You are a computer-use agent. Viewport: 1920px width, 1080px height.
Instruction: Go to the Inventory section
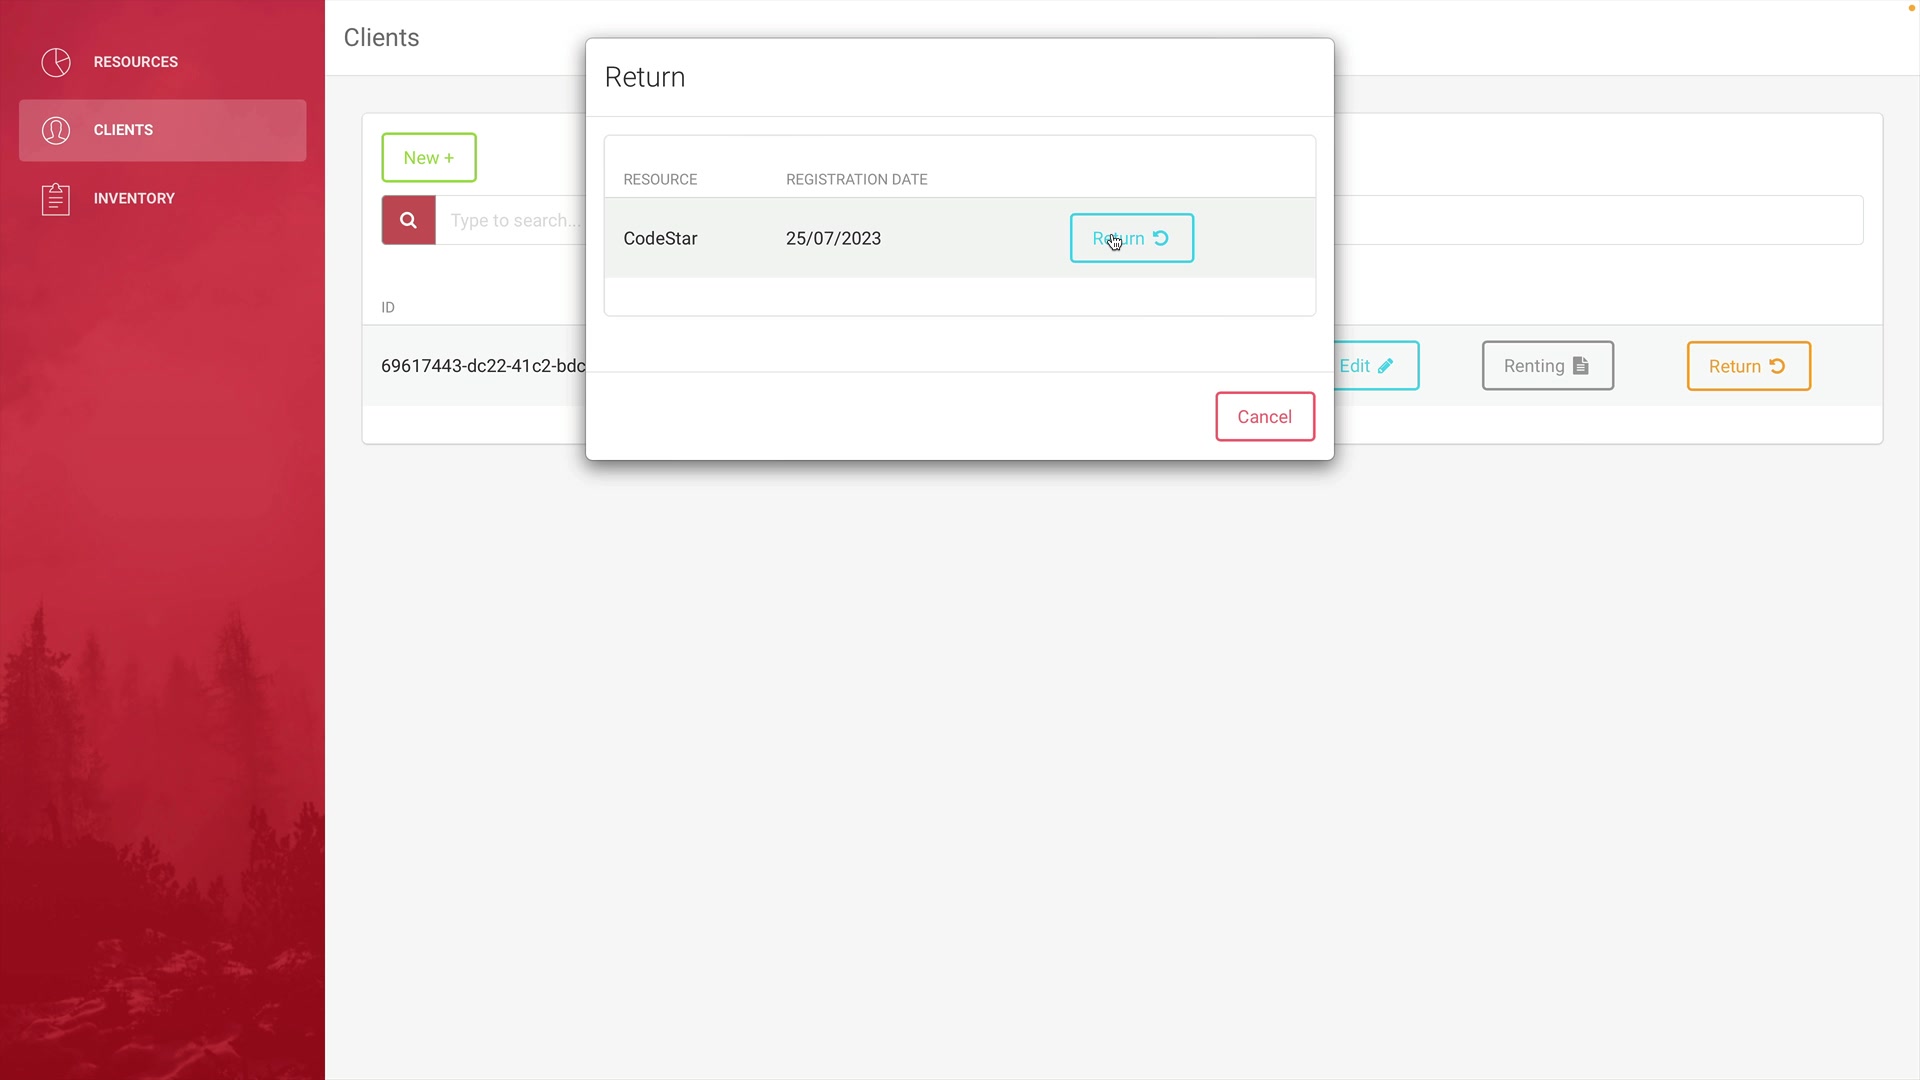click(x=134, y=199)
